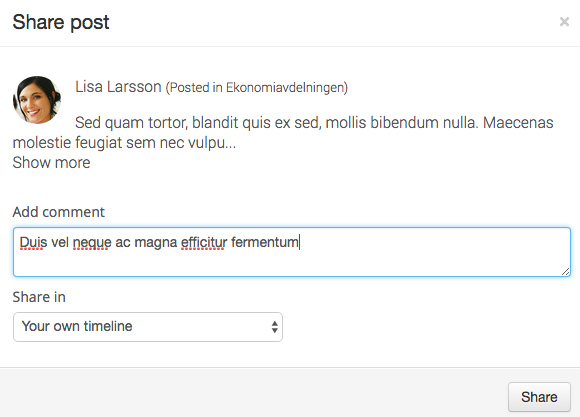Click the Ekonomiavdelningen group name
The width and height of the screenshot is (580, 417).
[x=285, y=88]
